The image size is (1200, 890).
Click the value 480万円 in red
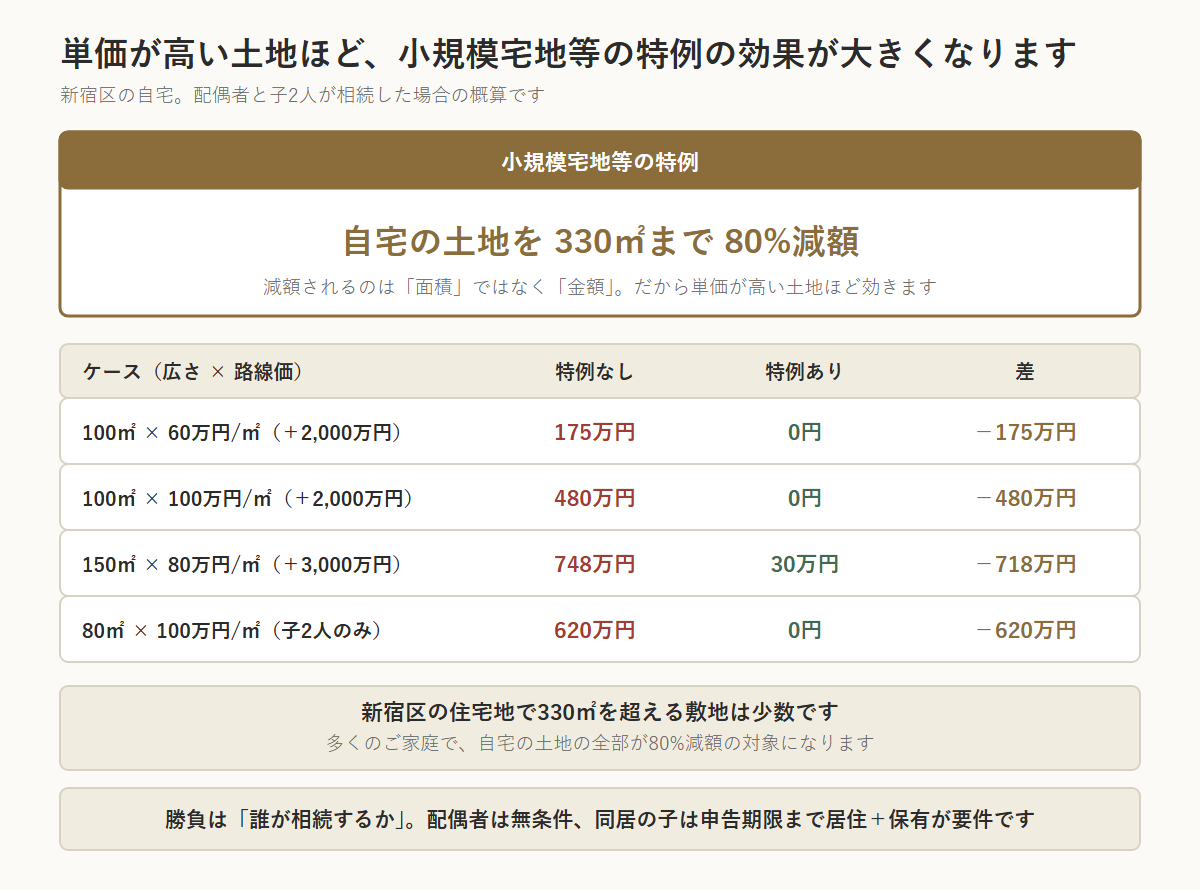coord(595,499)
